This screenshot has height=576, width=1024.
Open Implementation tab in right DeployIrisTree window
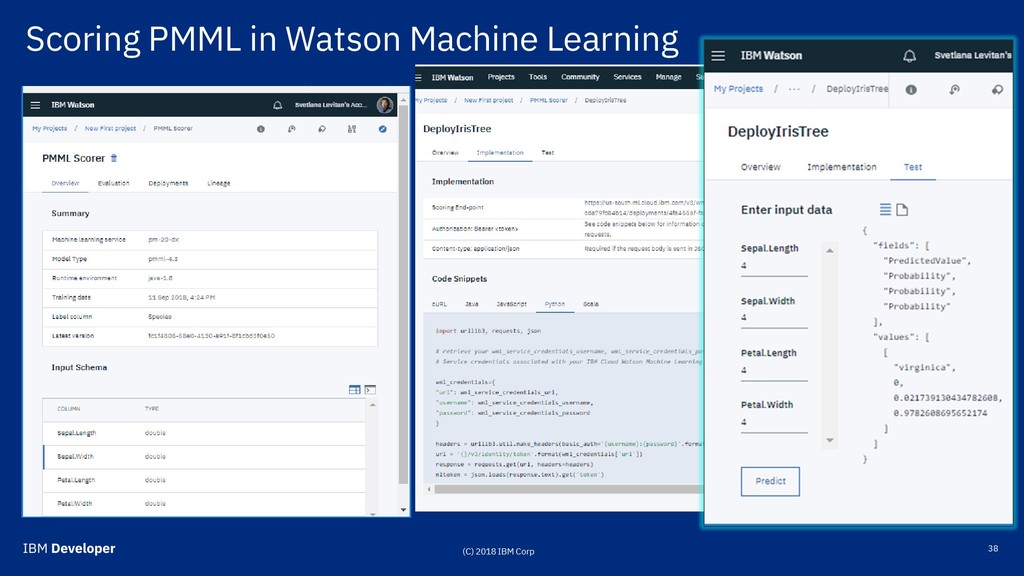point(842,167)
